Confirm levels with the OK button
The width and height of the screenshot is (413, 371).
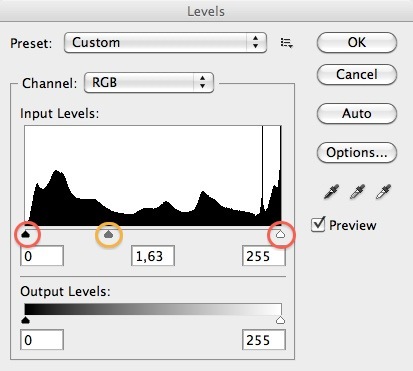coord(357,42)
